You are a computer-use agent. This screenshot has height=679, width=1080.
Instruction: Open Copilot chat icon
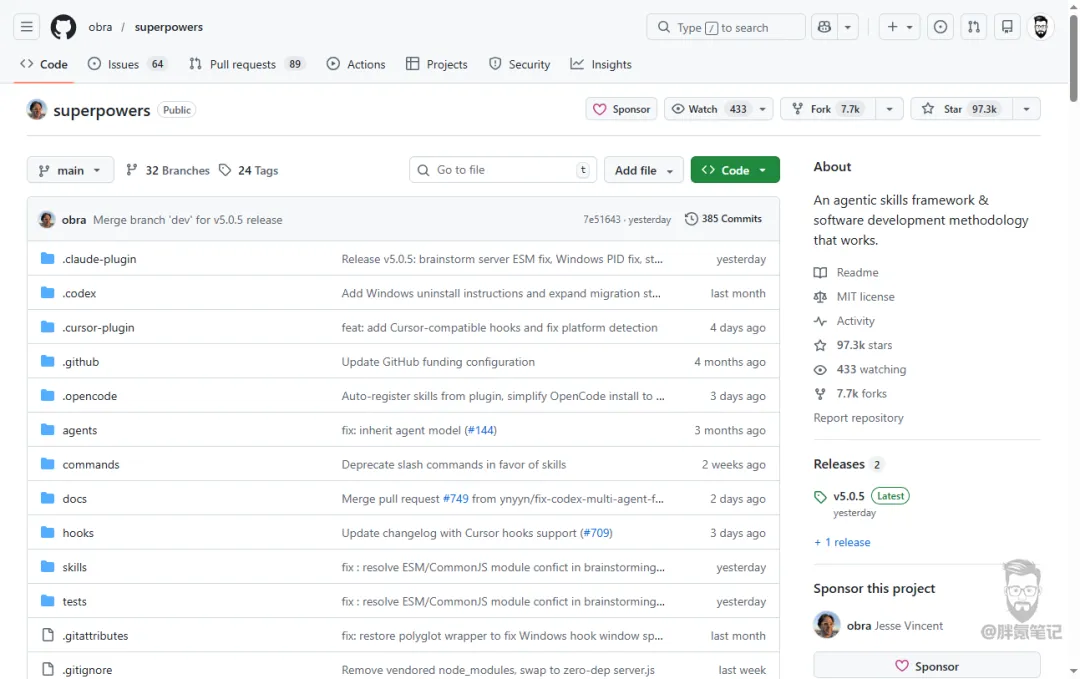point(824,27)
